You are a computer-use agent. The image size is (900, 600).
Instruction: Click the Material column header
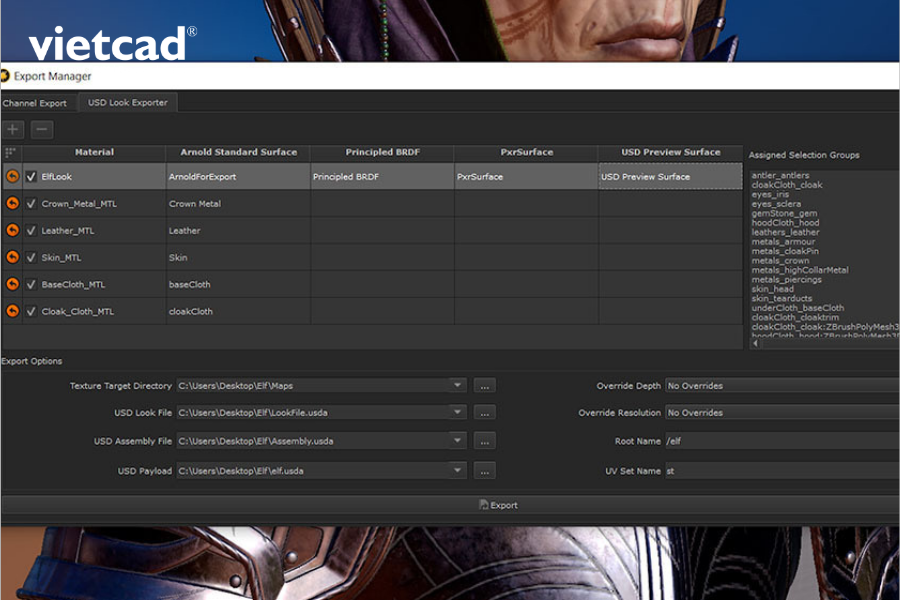coord(94,152)
